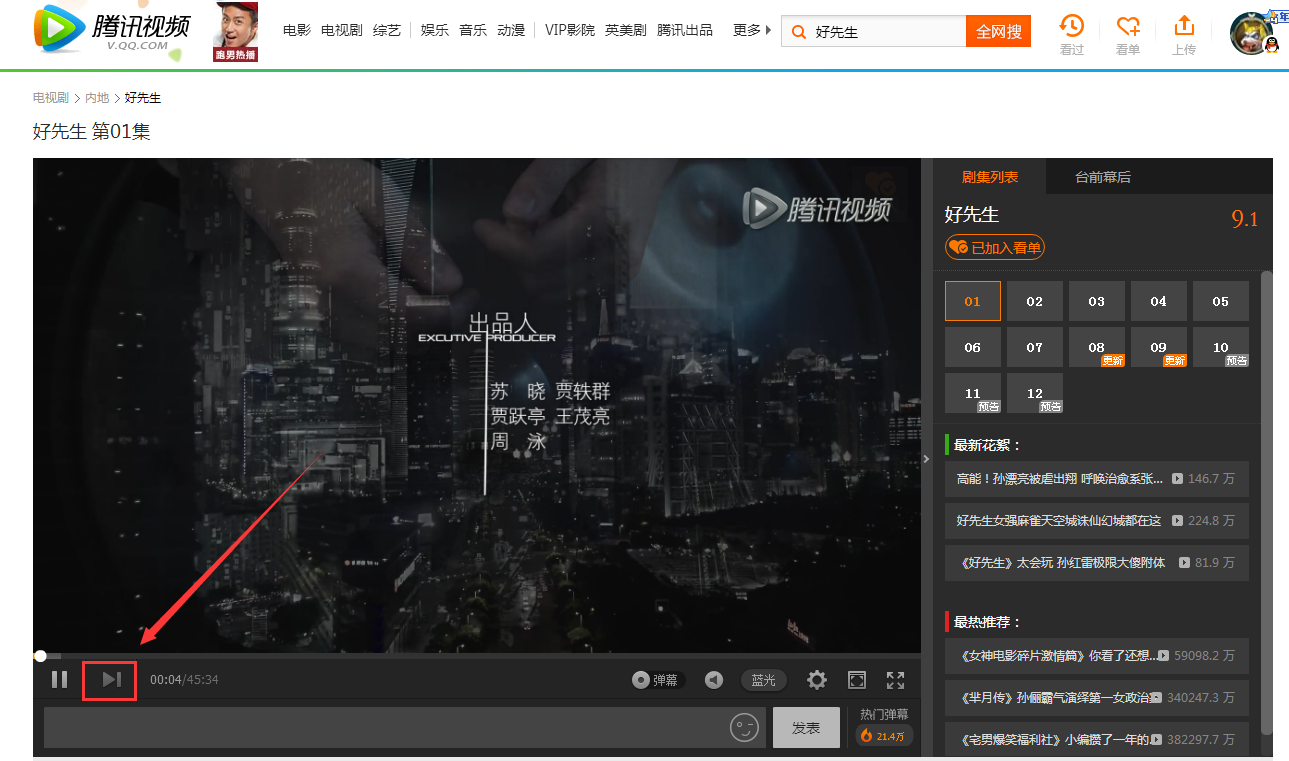The height and width of the screenshot is (761, 1289).
Task: Open the 《女神电影碎片激情篇》 recommendation
Action: click(x=1097, y=656)
